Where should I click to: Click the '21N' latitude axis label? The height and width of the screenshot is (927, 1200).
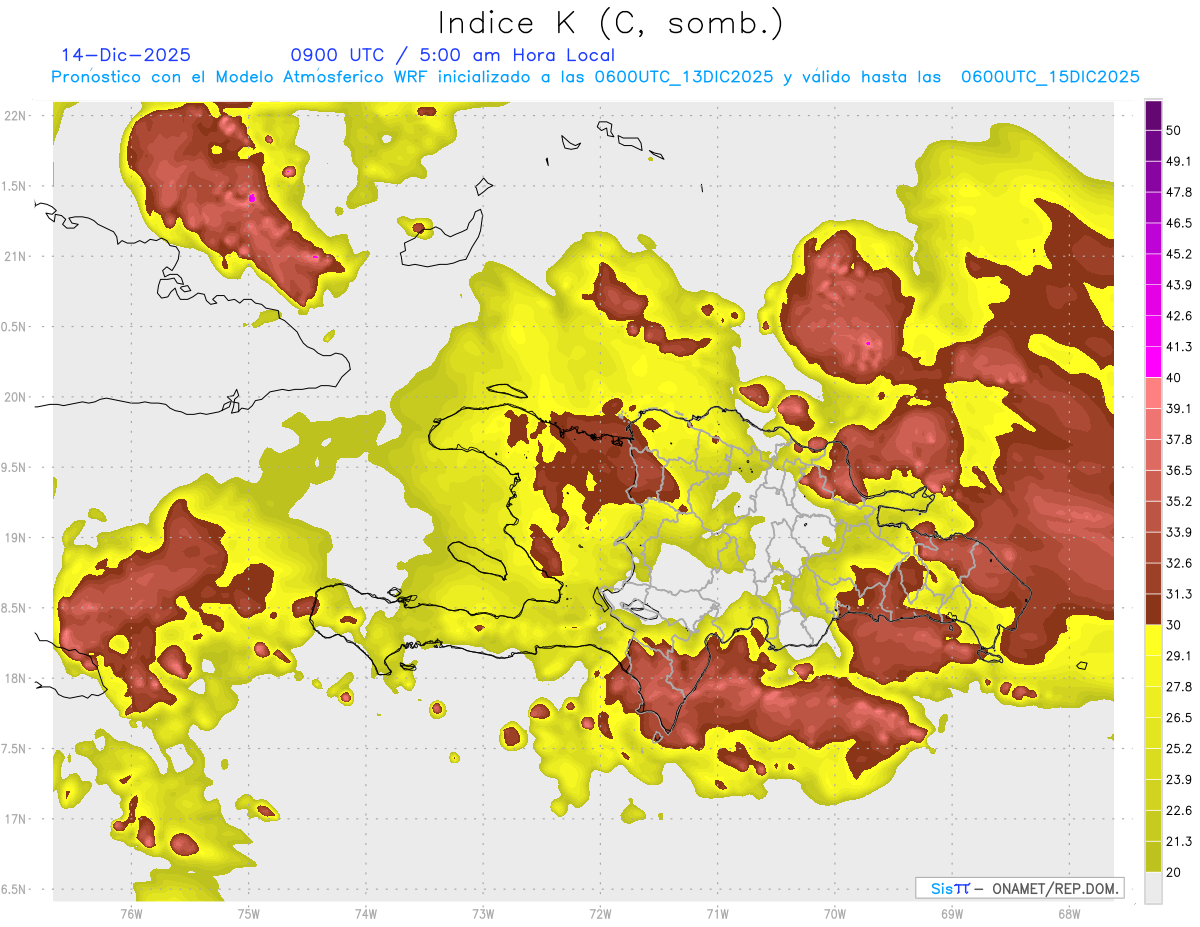point(14,257)
